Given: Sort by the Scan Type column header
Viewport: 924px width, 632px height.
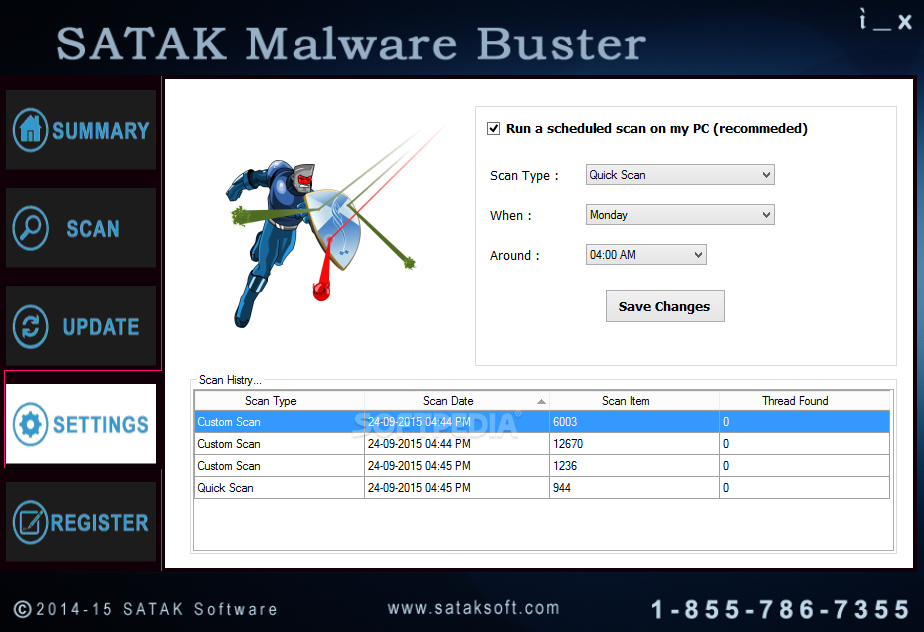Looking at the screenshot, I should [279, 401].
